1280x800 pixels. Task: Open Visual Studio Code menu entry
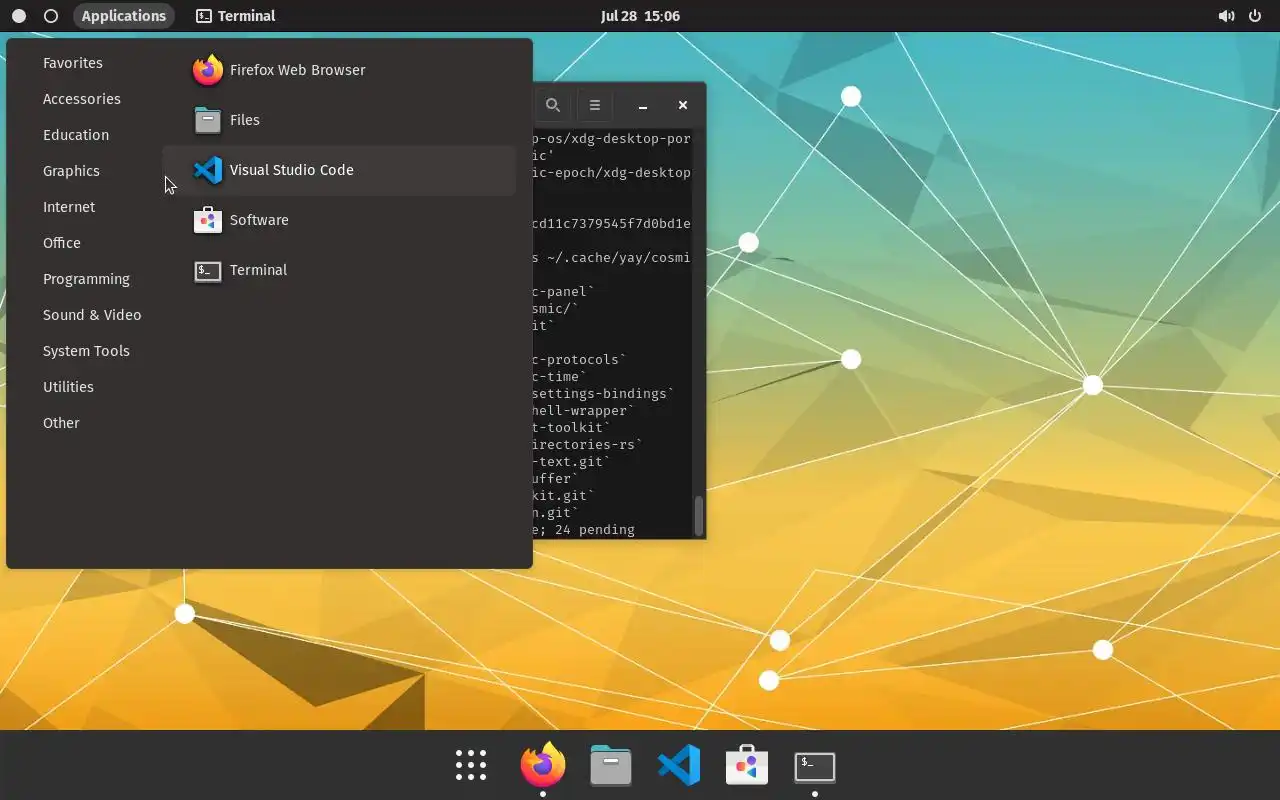point(339,170)
